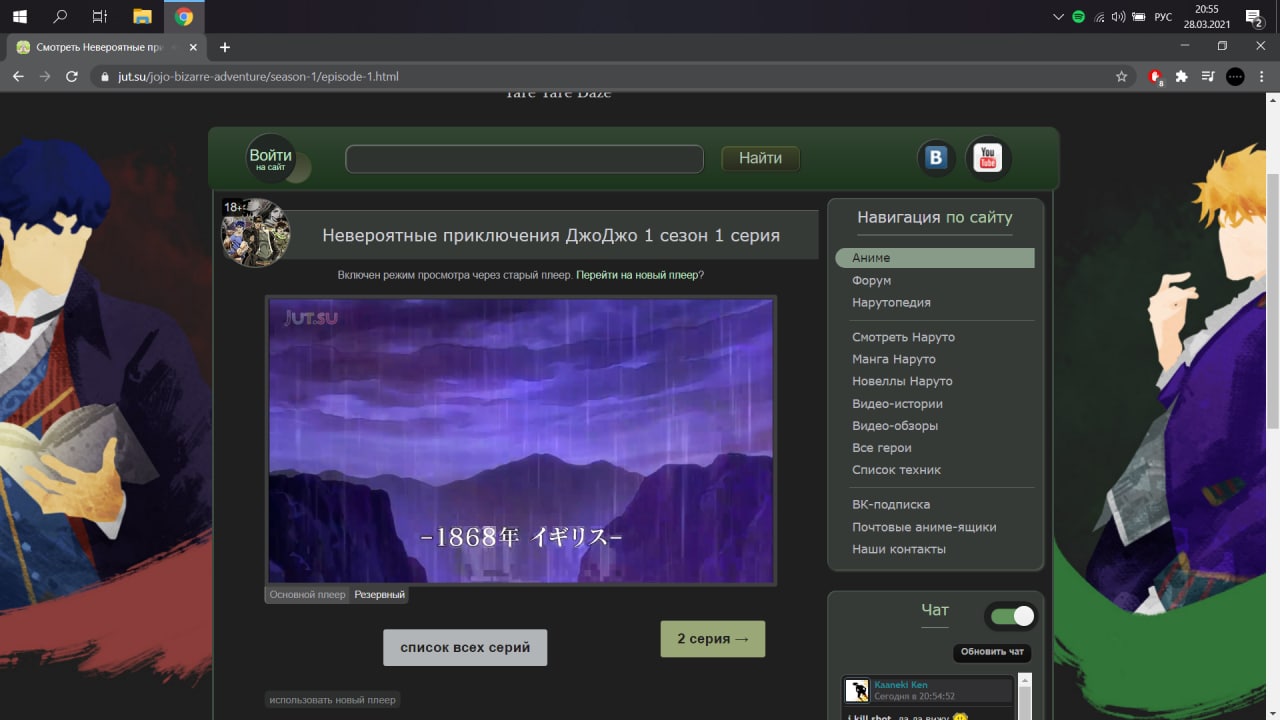Click the JoJo anime avatar thumbnail
1280x720 pixels.
pos(255,233)
